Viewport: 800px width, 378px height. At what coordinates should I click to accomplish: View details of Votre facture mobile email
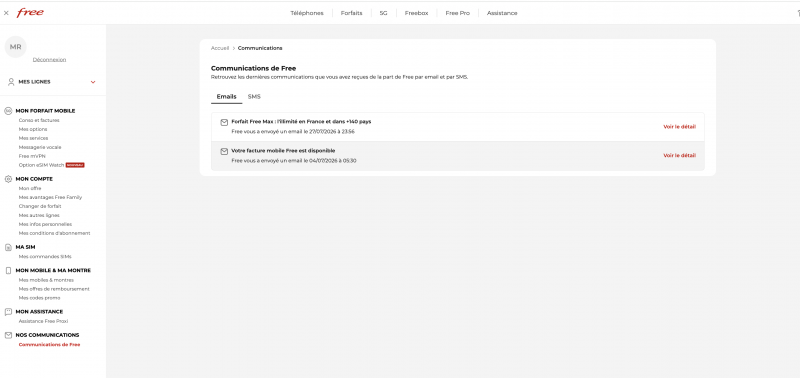click(x=680, y=156)
